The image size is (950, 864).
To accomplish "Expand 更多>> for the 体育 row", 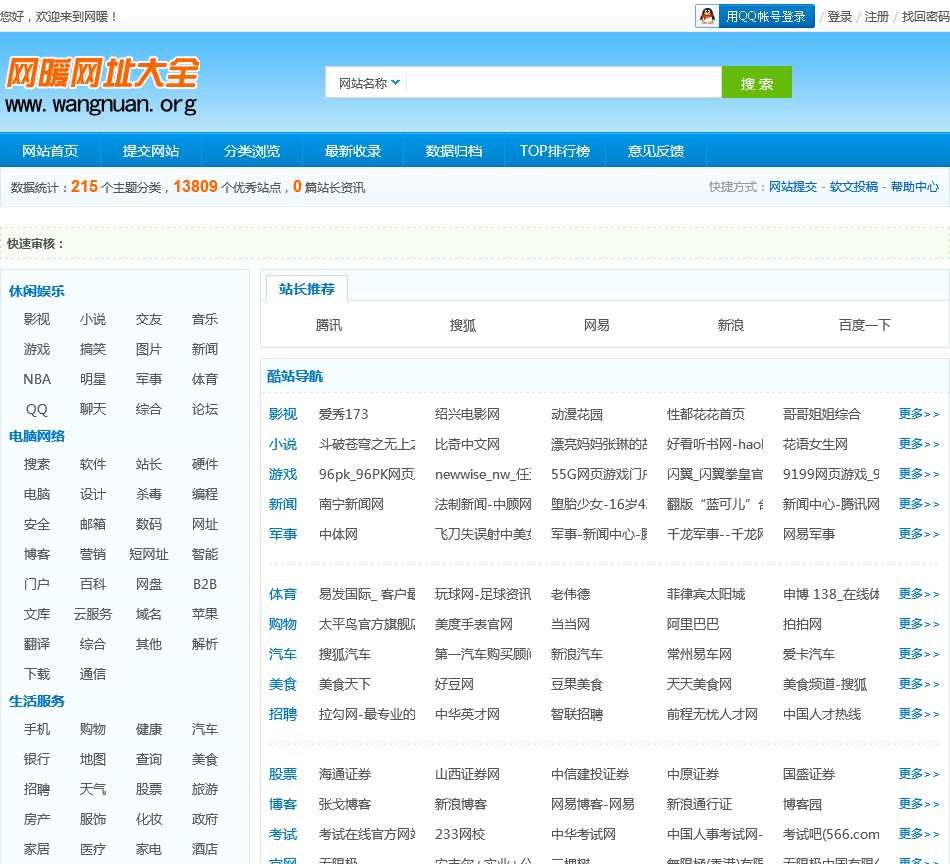I will click(918, 594).
